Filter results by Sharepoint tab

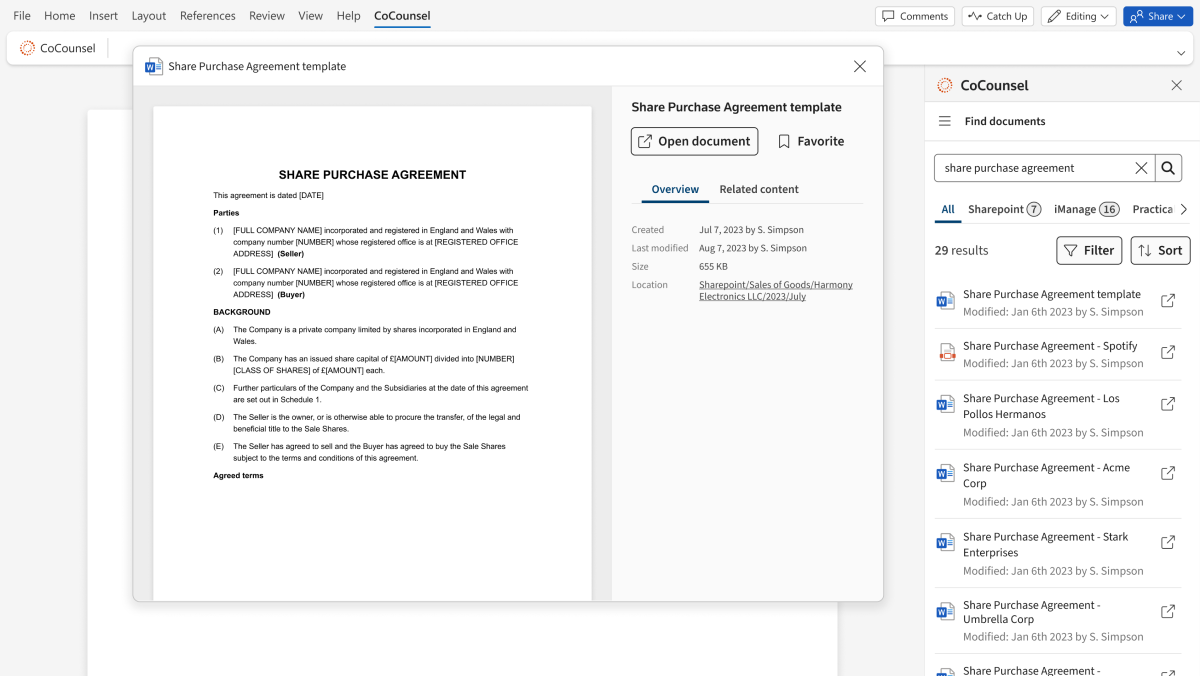pyautogui.click(x=1004, y=209)
